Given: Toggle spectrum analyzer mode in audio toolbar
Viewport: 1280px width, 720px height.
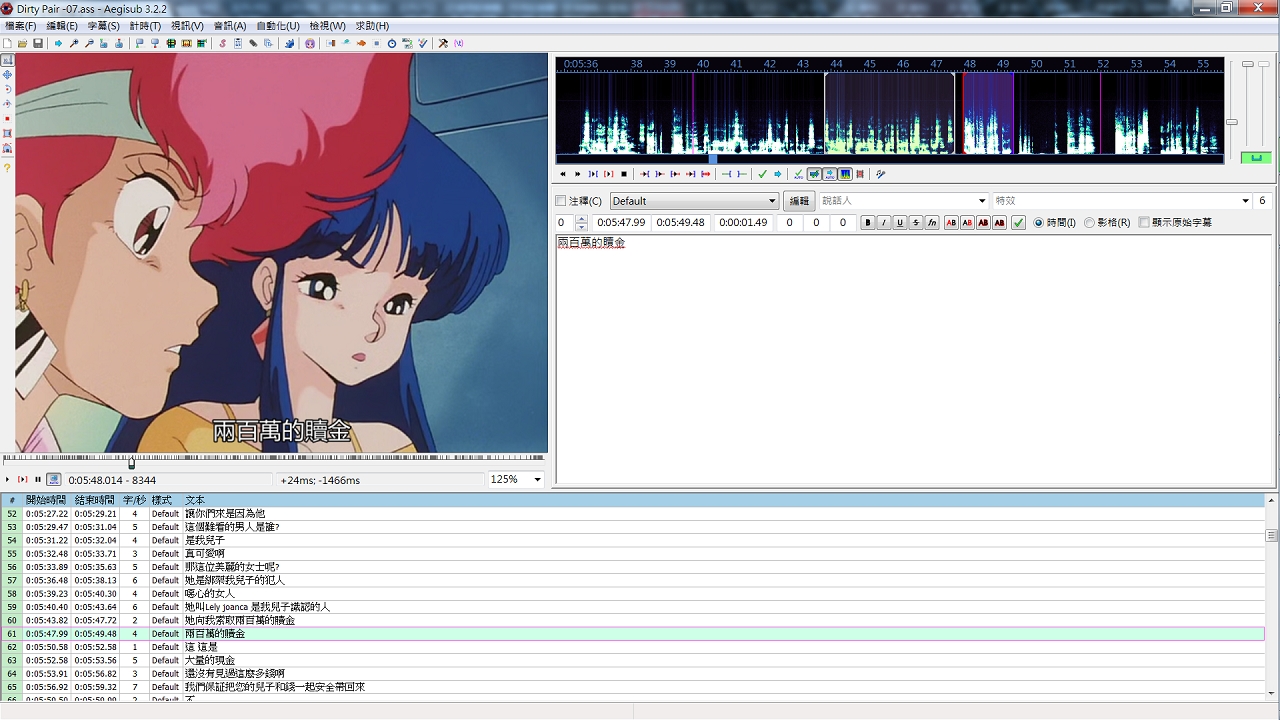Looking at the screenshot, I should tap(844, 174).
